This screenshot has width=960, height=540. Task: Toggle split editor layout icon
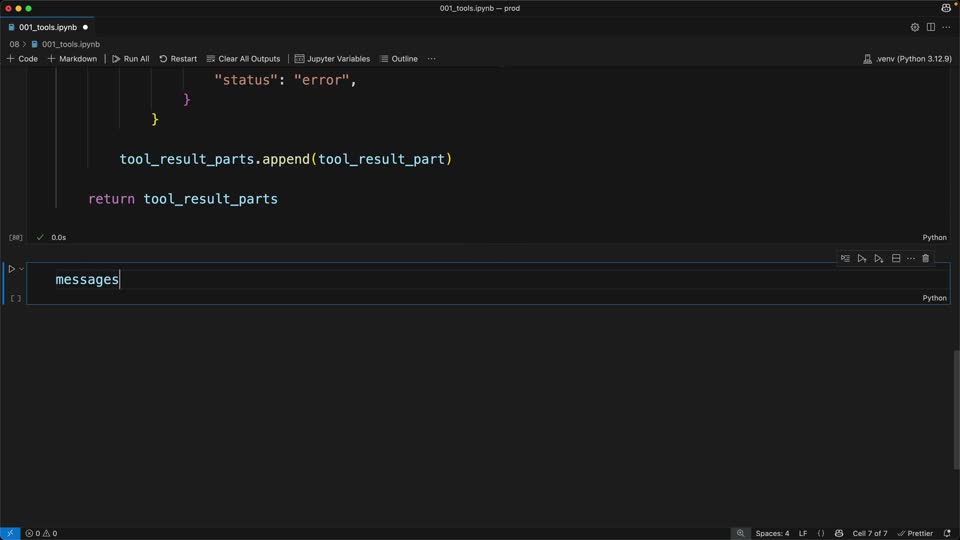931,27
